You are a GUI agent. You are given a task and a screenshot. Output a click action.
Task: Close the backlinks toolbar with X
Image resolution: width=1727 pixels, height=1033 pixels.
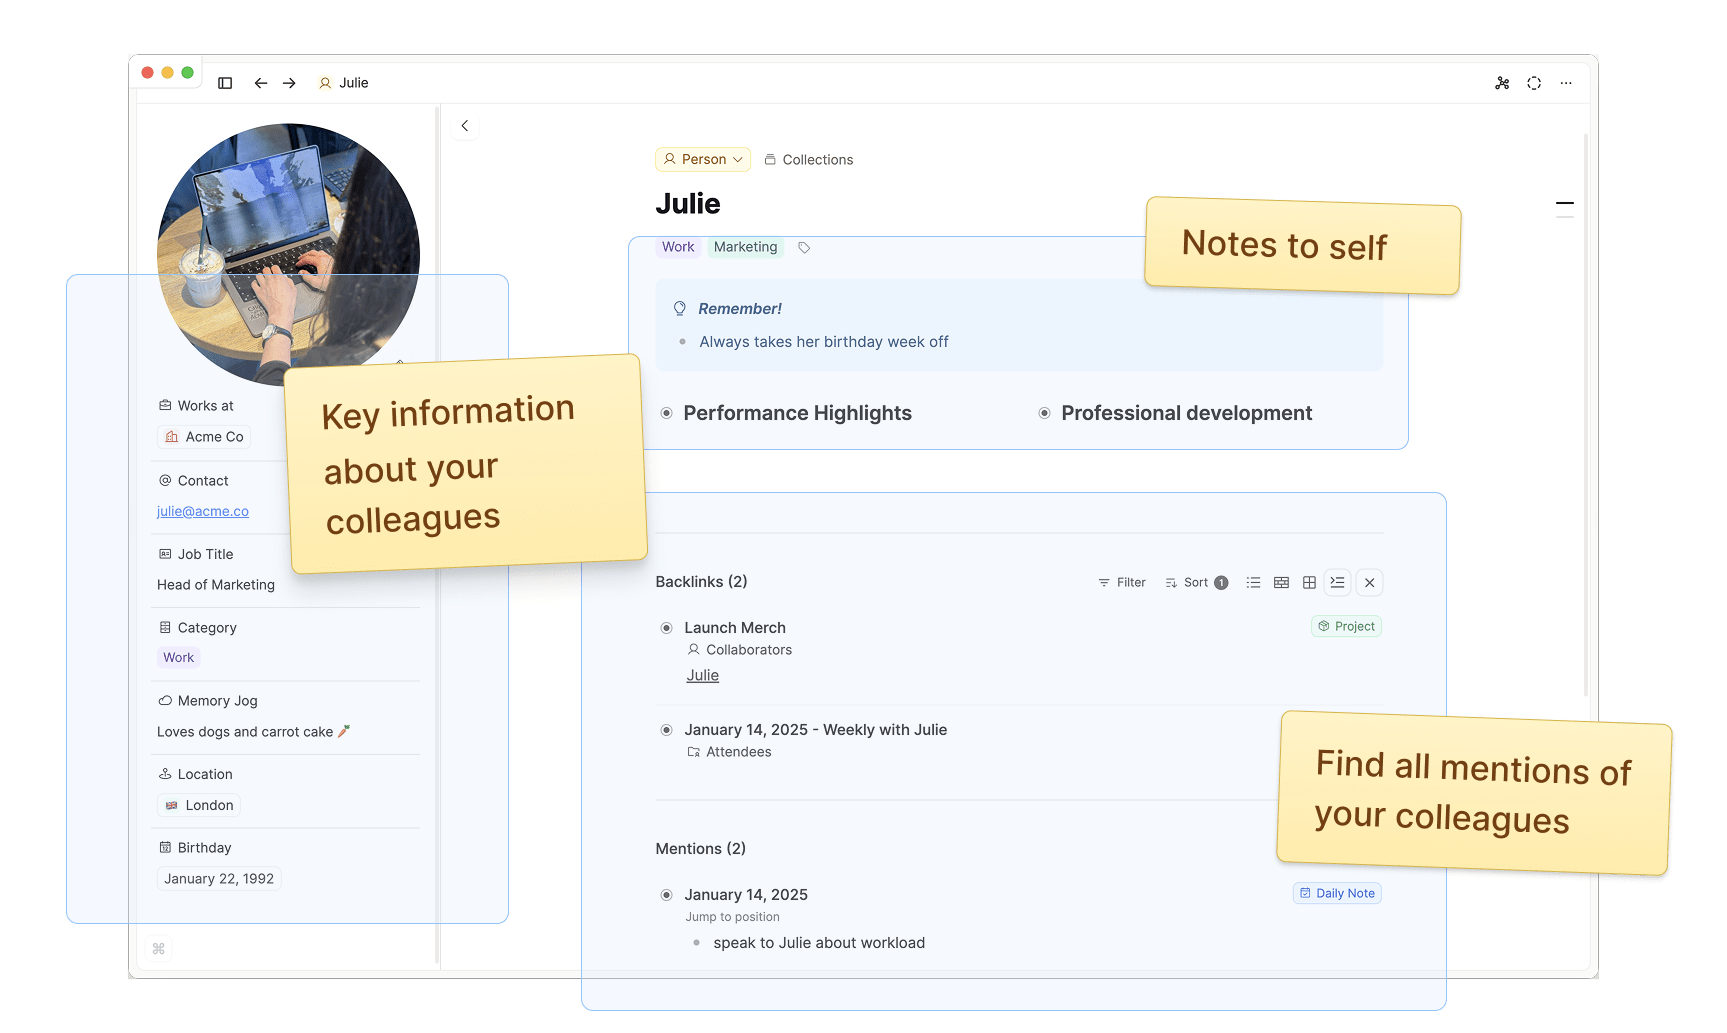pos(1369,582)
